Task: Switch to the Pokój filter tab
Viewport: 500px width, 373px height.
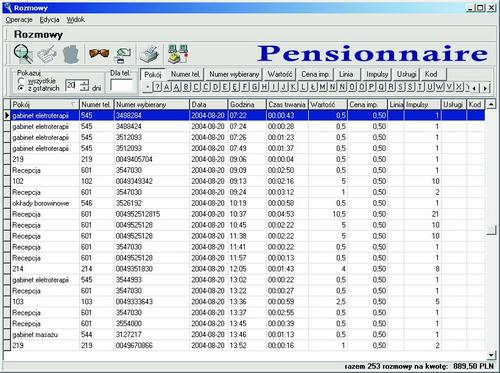Action: point(153,75)
